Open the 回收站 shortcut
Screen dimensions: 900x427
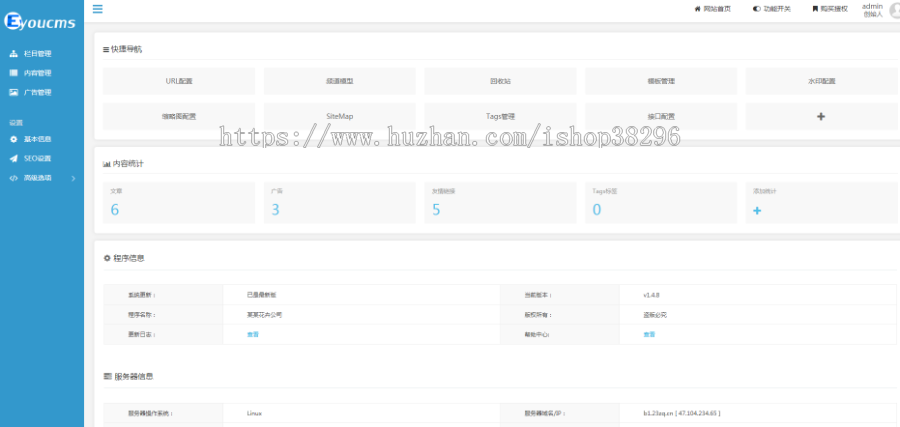pos(500,81)
